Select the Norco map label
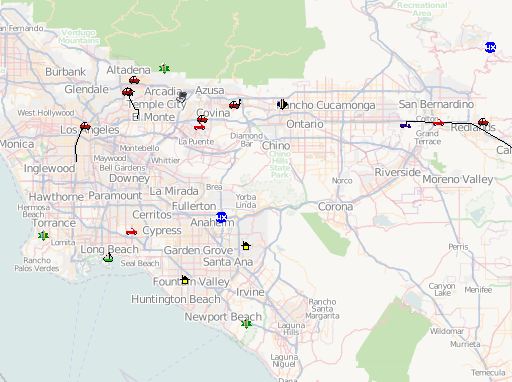The width and height of the screenshot is (512, 382). pos(342,180)
